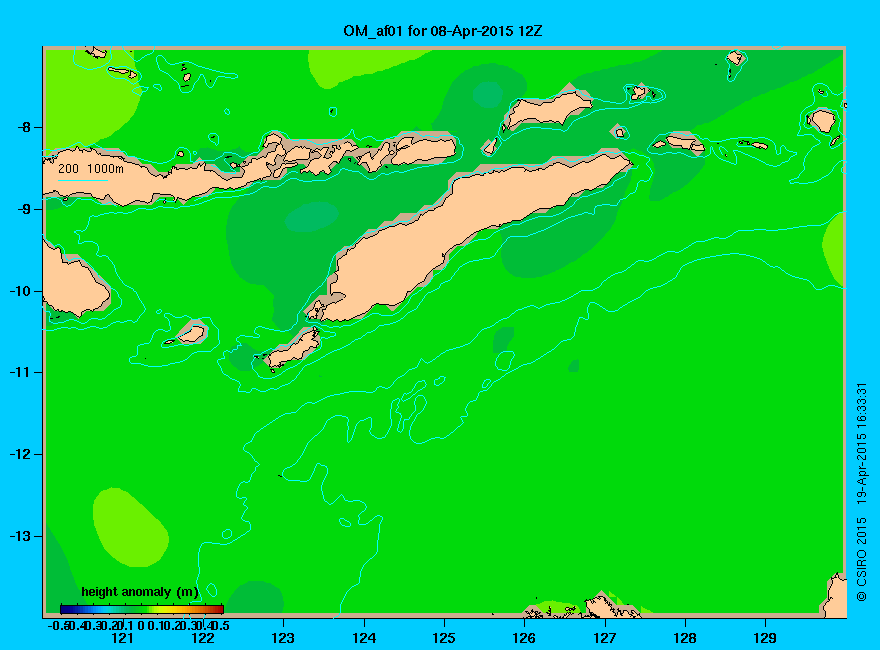Click longitude tick label 127
This screenshot has width=880, height=650.
[x=604, y=638]
